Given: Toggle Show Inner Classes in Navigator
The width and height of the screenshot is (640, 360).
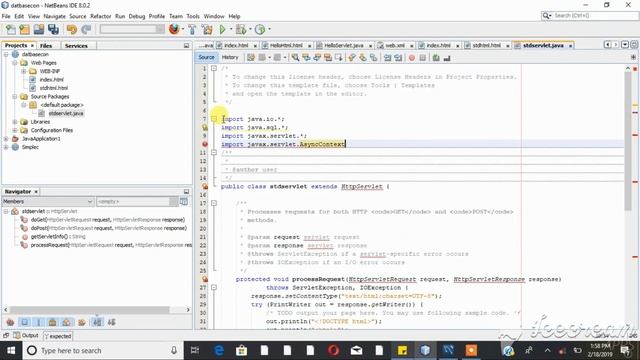Looking at the screenshot, I should point(67,322).
